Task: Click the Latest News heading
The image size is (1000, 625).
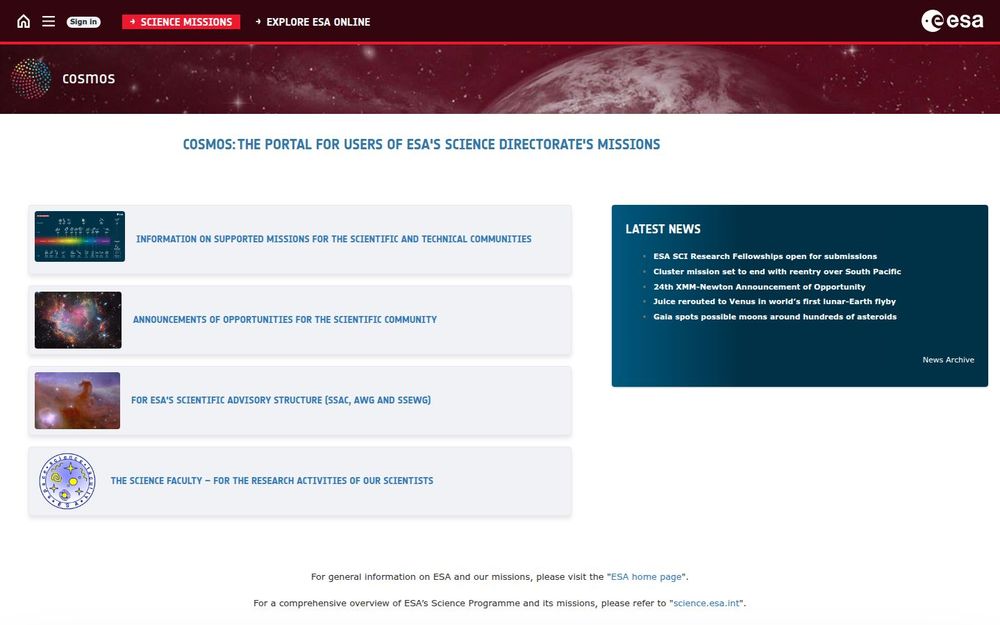Action: pos(663,229)
